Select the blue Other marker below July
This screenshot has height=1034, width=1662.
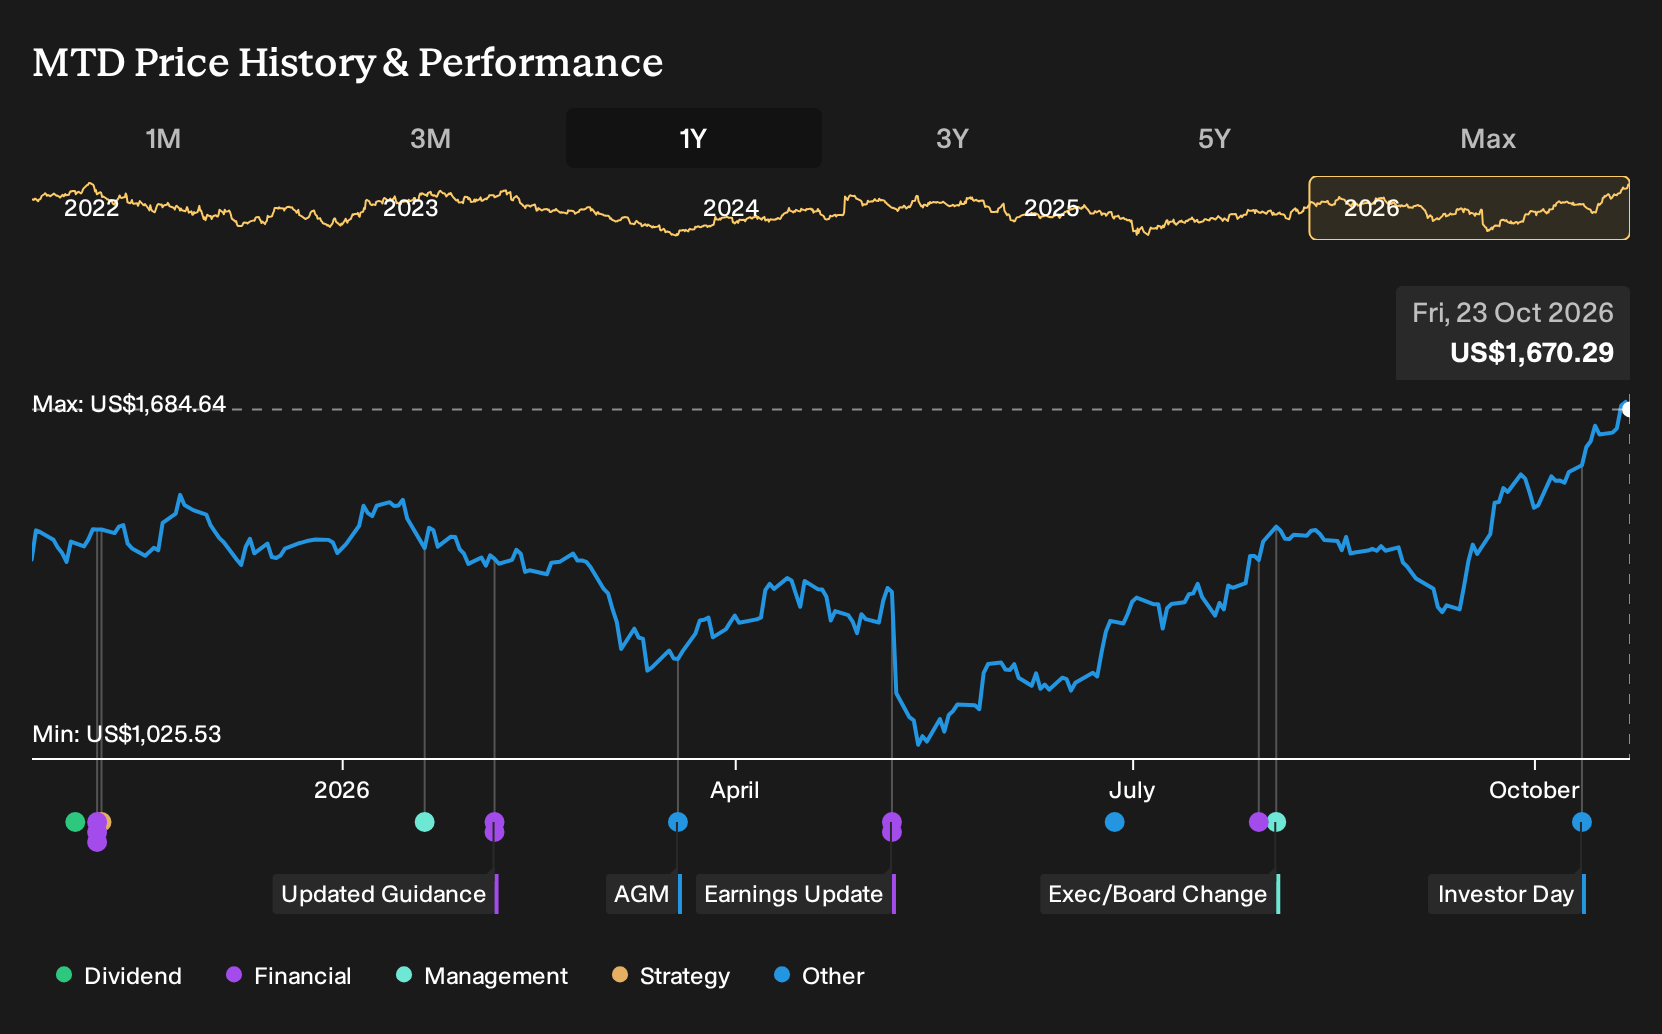coord(1115,822)
